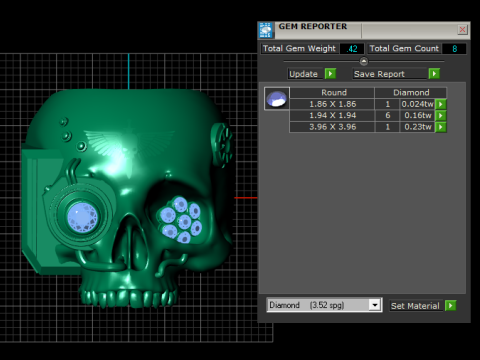Click the green arrow next to Update
Screen dimensions: 480x360
point(330,73)
